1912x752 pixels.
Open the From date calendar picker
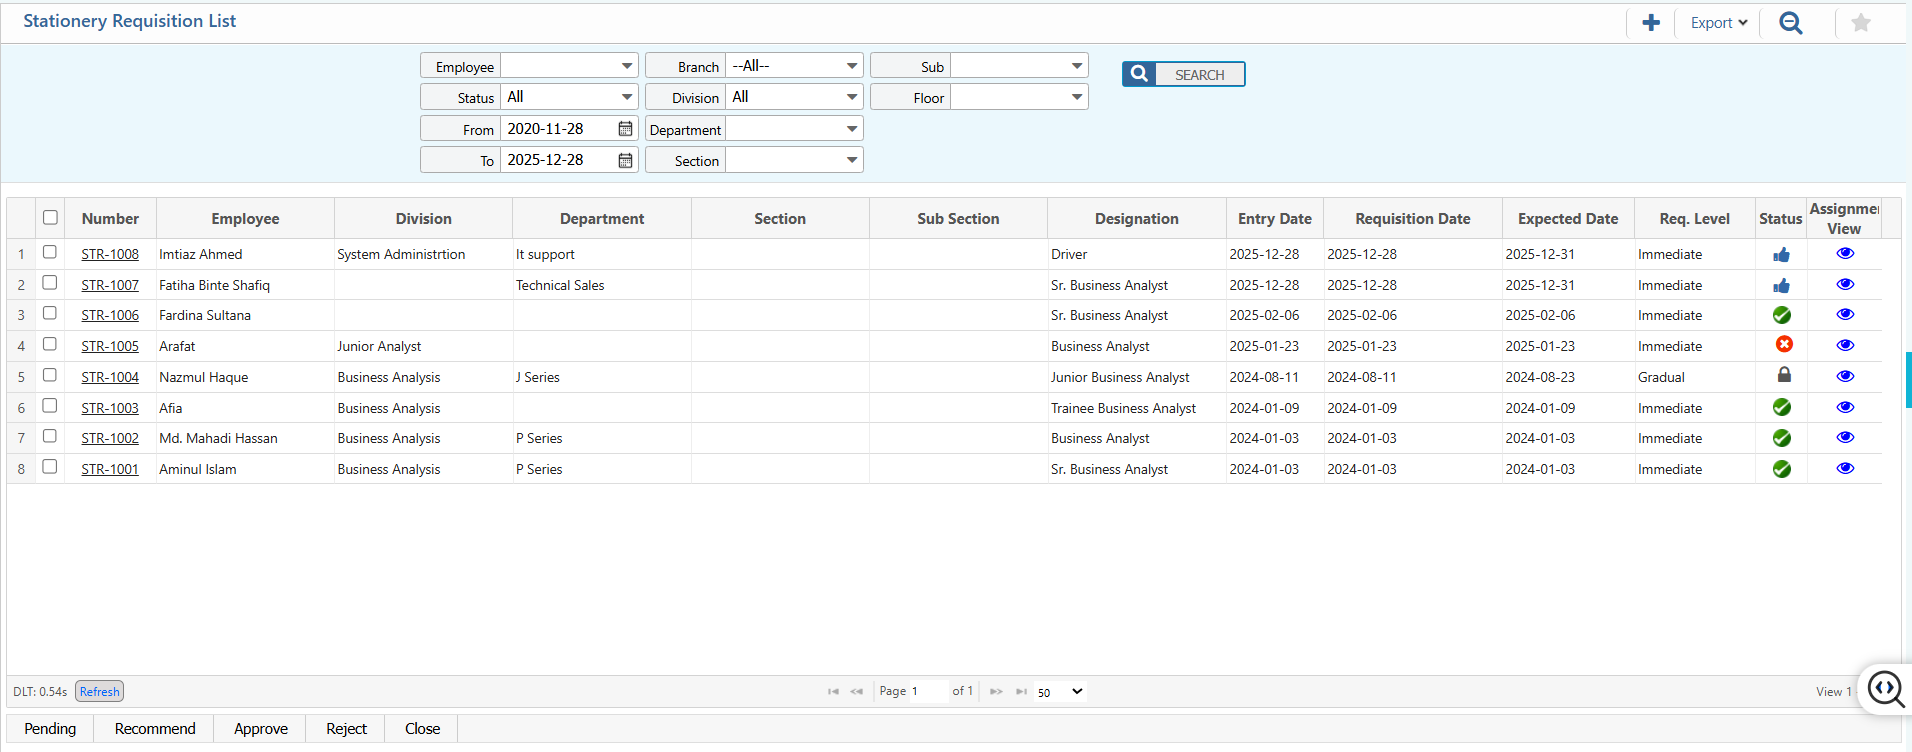coord(625,129)
